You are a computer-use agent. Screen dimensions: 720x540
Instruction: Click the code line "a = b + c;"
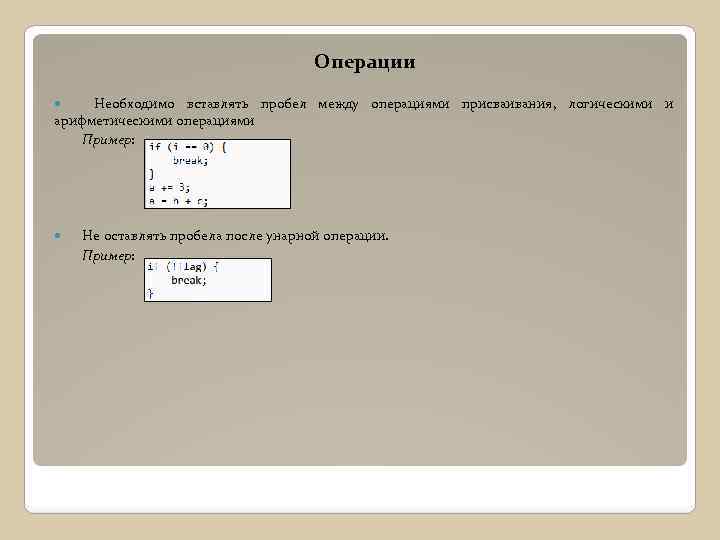point(179,201)
